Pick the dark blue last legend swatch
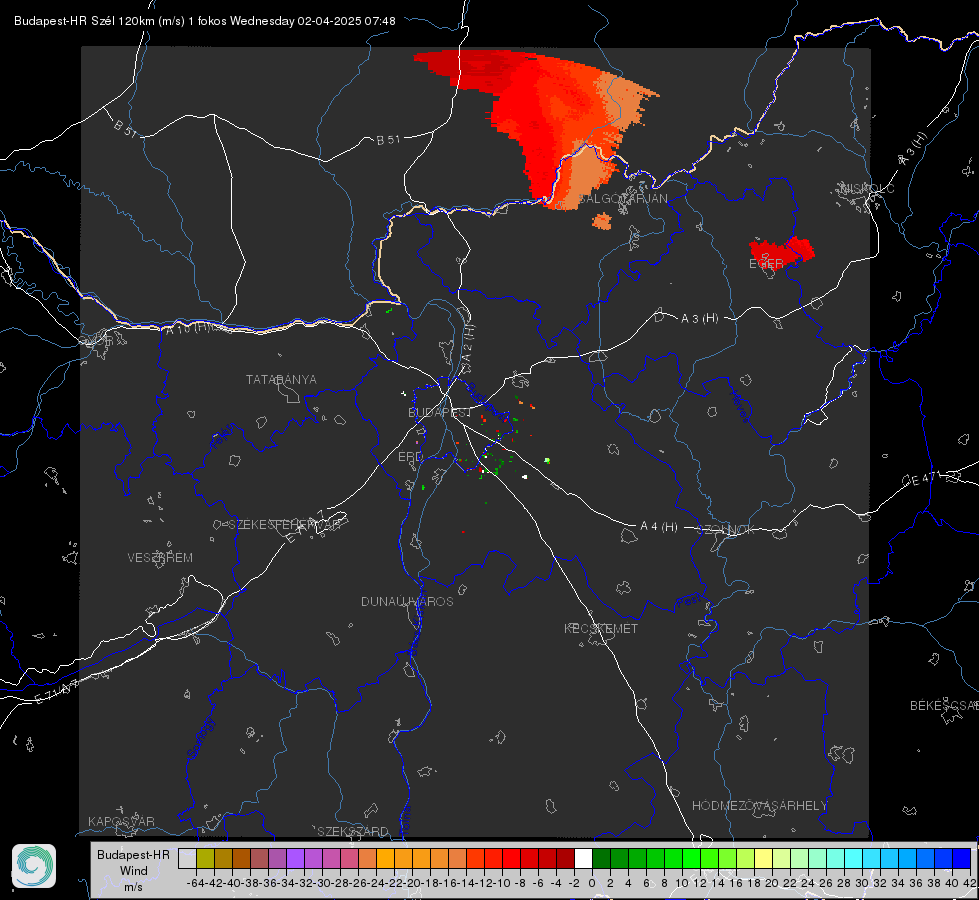979x900 pixels. (962, 858)
